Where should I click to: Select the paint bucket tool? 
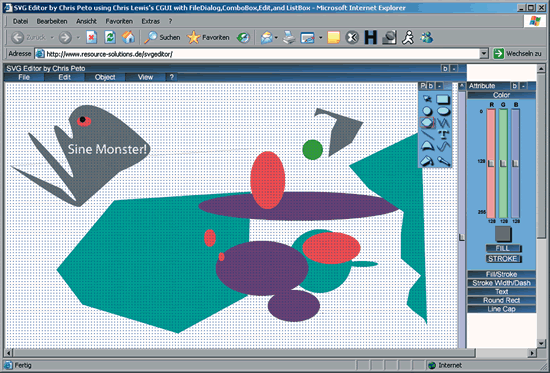click(x=427, y=161)
